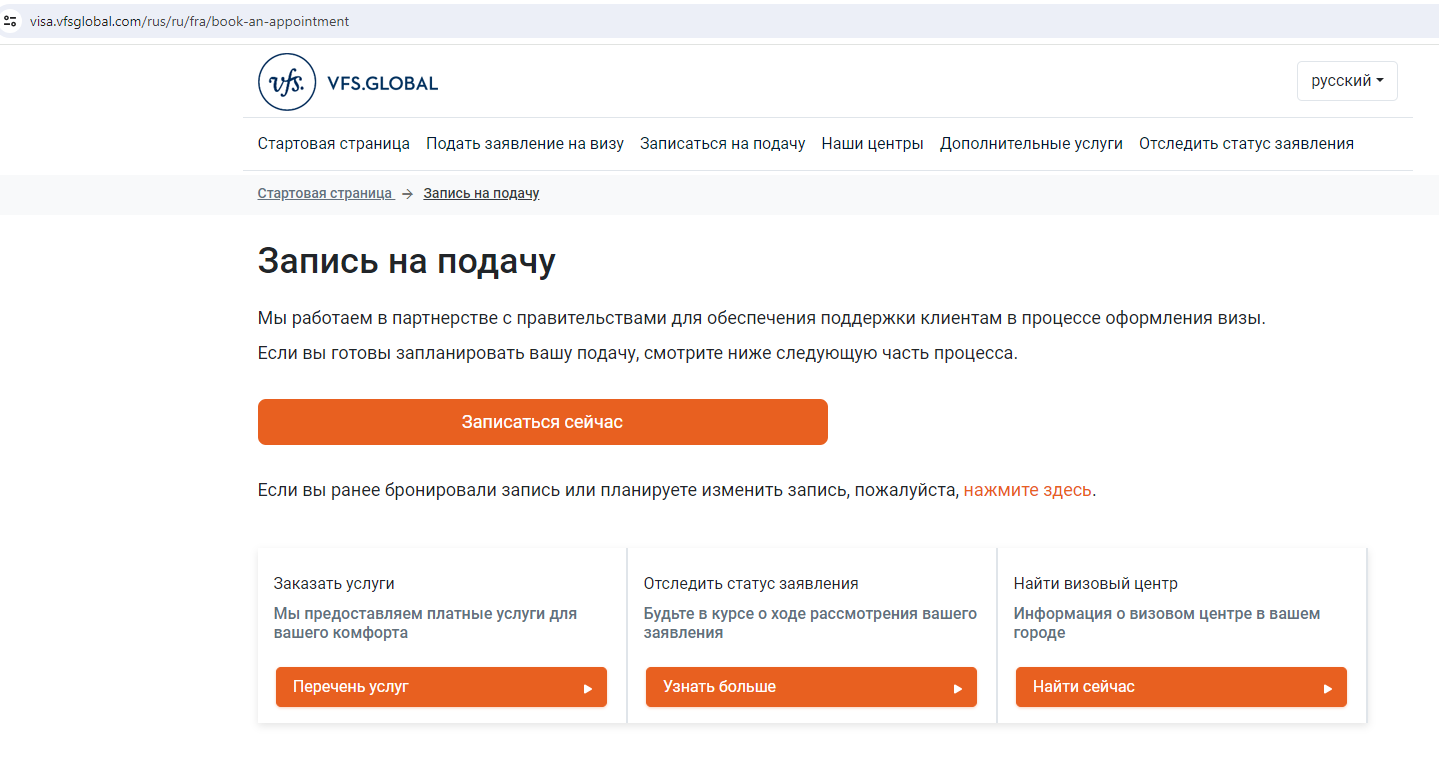Click the Стартовая страница breadcrumb link
This screenshot has width=1439, height=770.
(x=325, y=193)
